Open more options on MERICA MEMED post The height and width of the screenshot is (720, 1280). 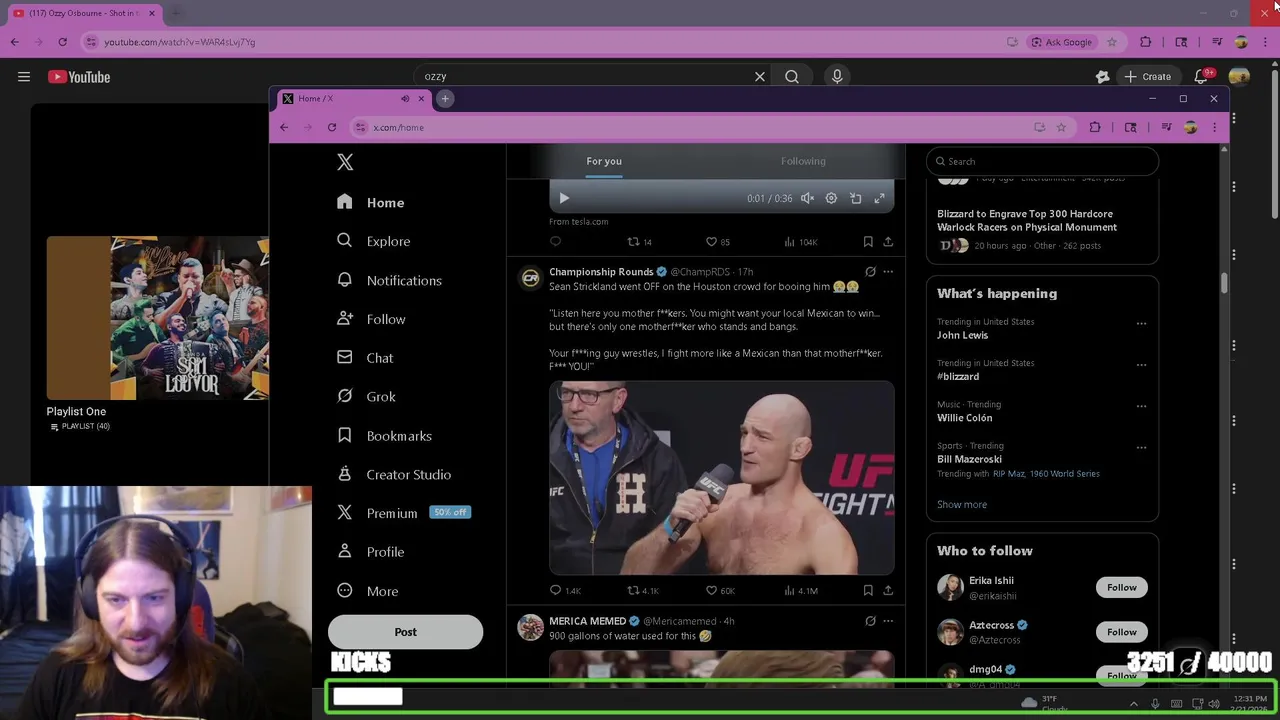888,621
